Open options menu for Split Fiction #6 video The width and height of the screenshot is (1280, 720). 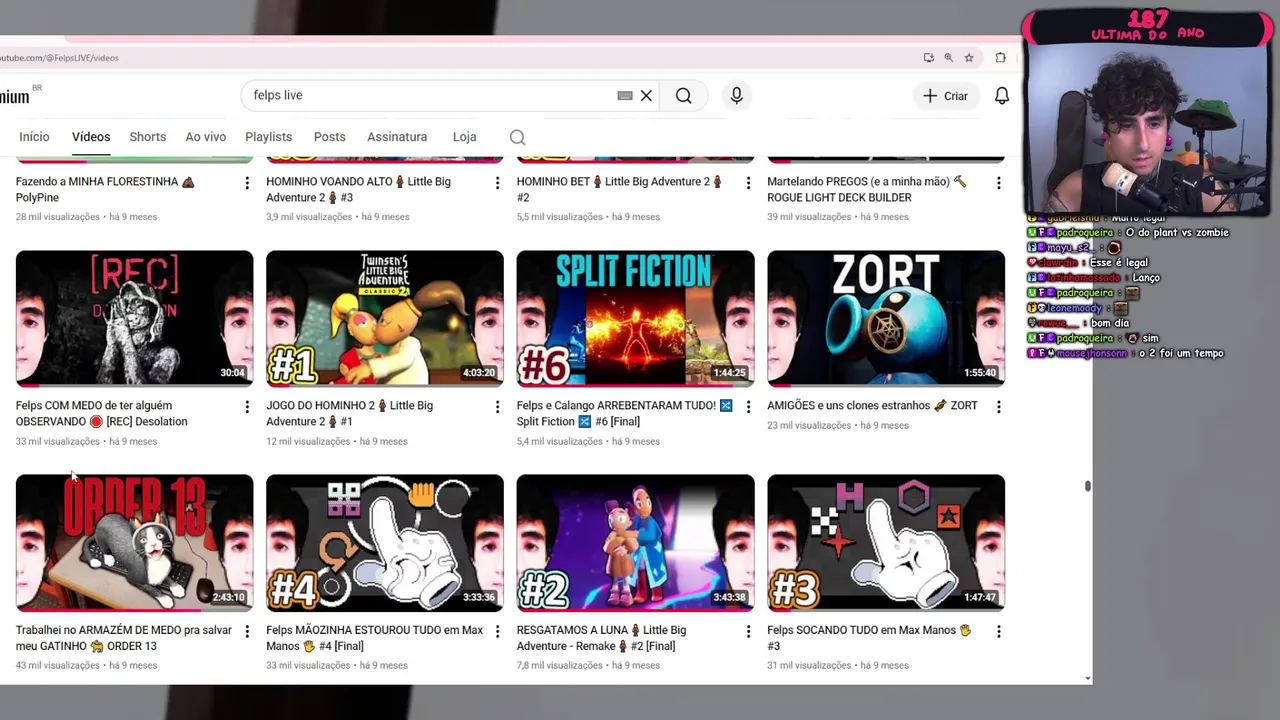click(748, 407)
